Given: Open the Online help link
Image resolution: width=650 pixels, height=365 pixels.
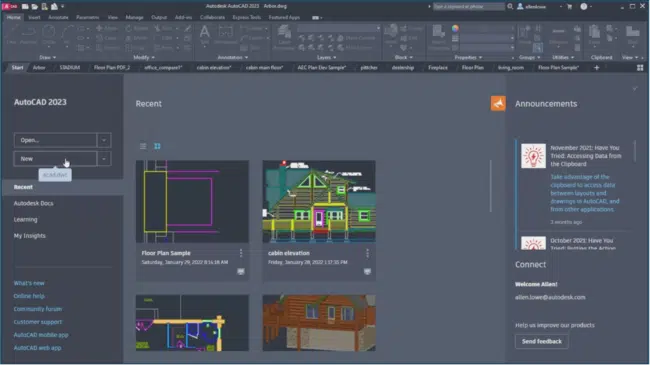Looking at the screenshot, I should [29, 296].
